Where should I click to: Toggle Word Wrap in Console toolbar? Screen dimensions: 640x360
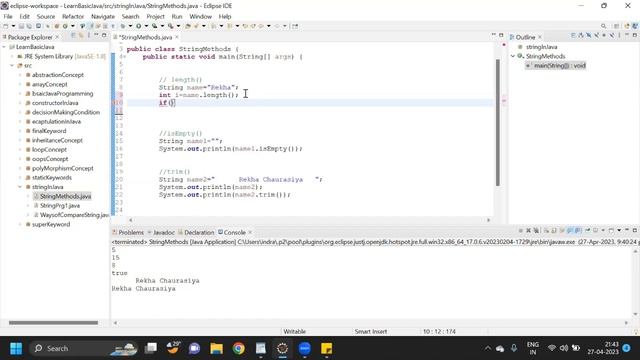tap(562, 231)
